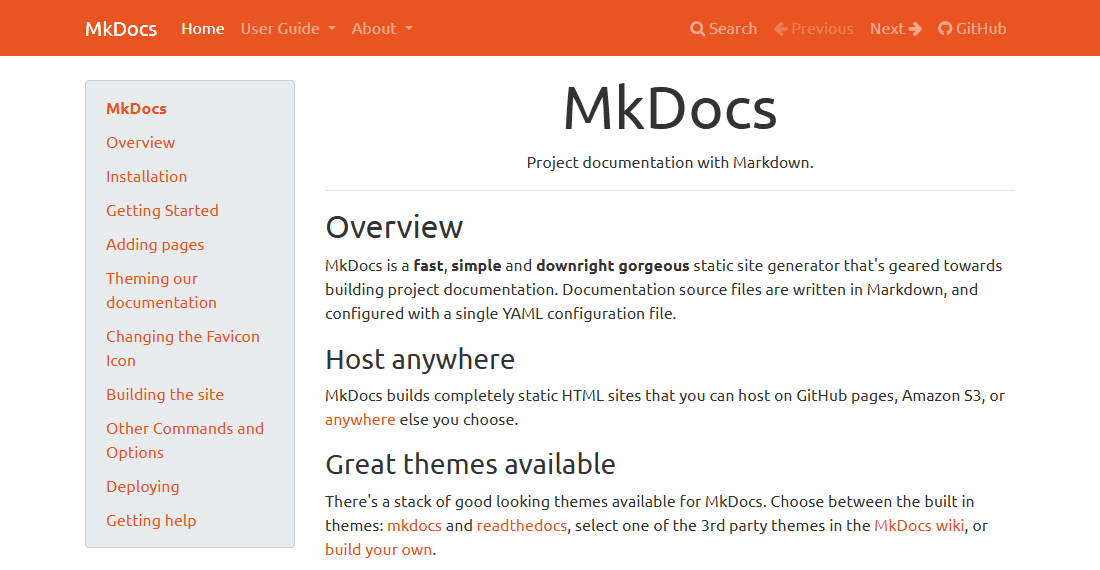1100x570 pixels.
Task: Open the 'mkdocs' theme link
Action: [415, 526]
